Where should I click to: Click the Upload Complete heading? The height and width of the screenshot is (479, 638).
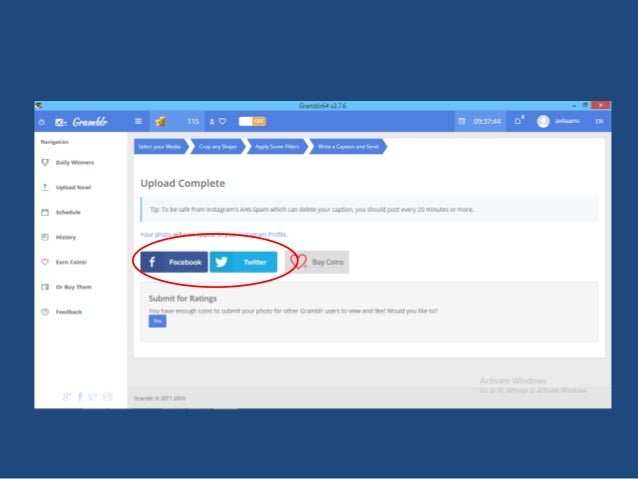coord(183,183)
